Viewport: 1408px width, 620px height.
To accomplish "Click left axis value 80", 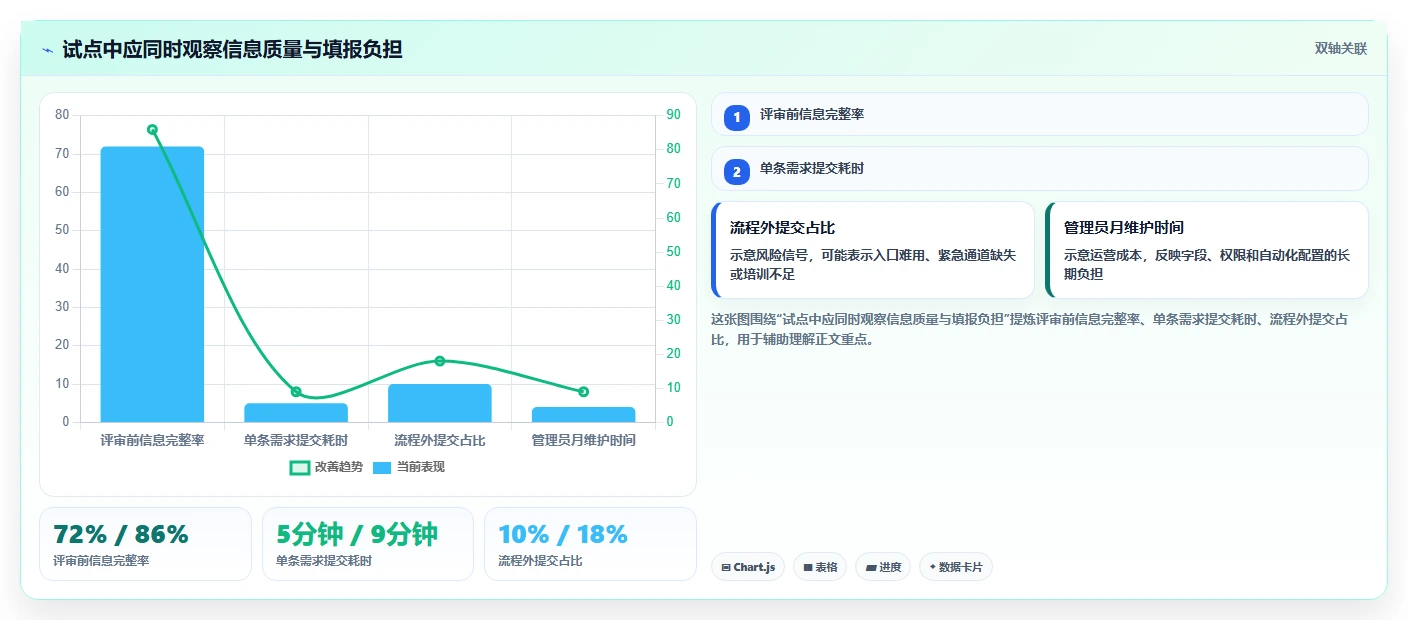I will click(62, 115).
